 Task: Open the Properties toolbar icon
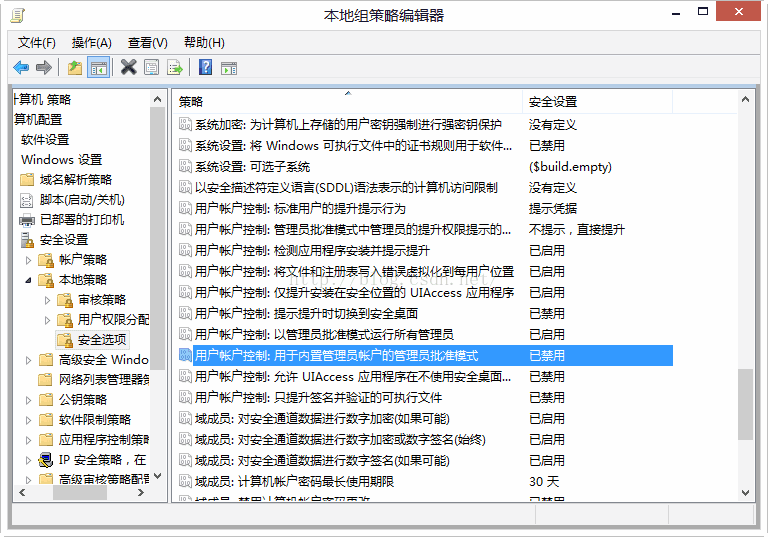tap(151, 67)
